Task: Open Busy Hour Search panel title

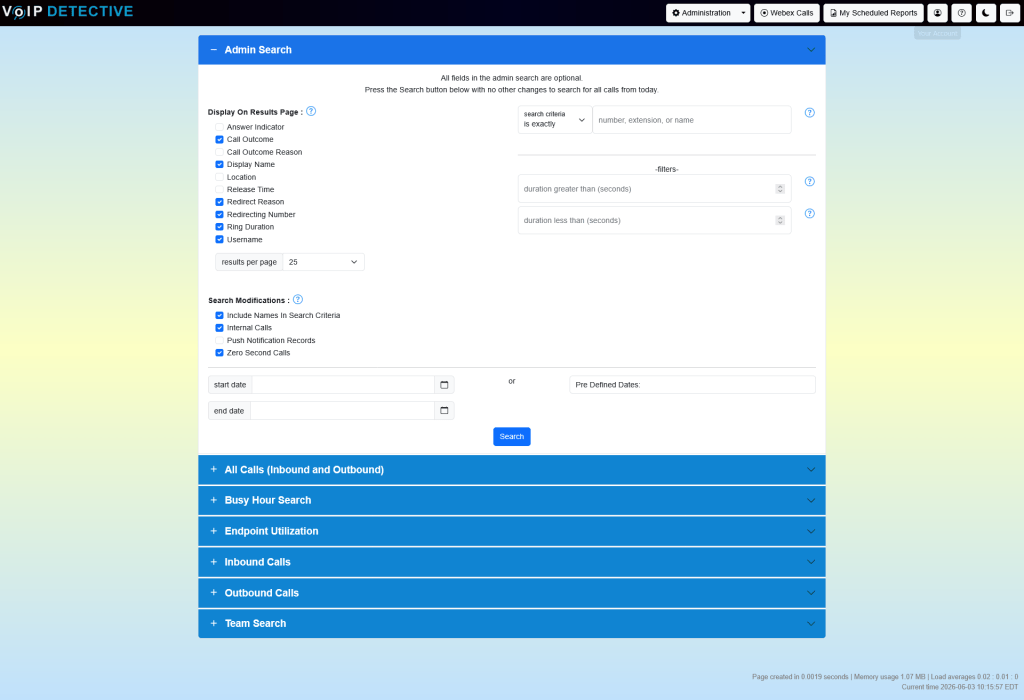Action: pyautogui.click(x=268, y=500)
